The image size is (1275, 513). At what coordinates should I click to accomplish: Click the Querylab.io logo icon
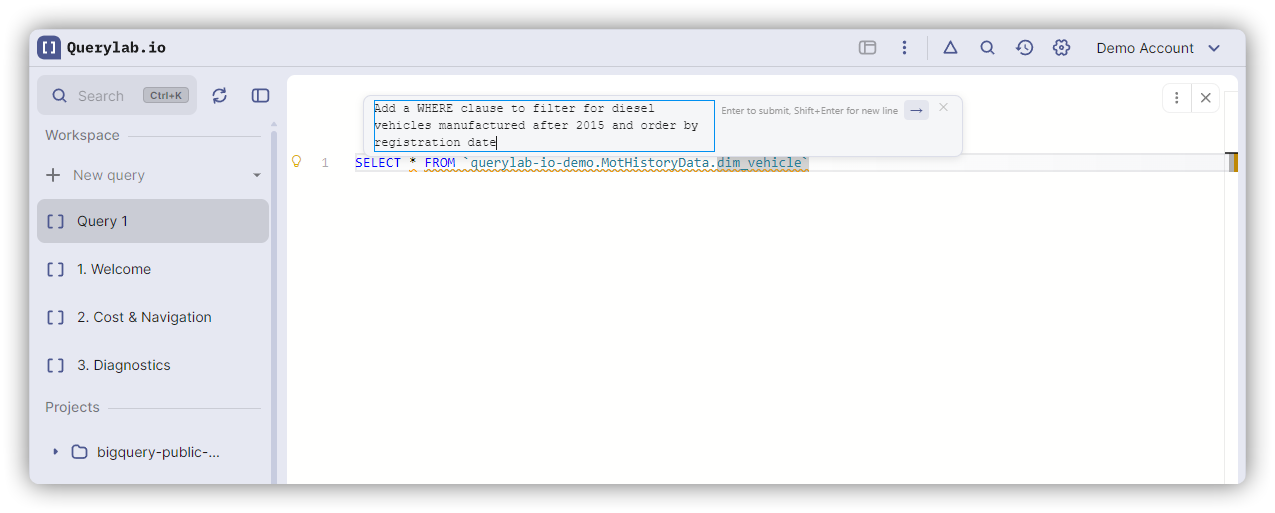[49, 47]
